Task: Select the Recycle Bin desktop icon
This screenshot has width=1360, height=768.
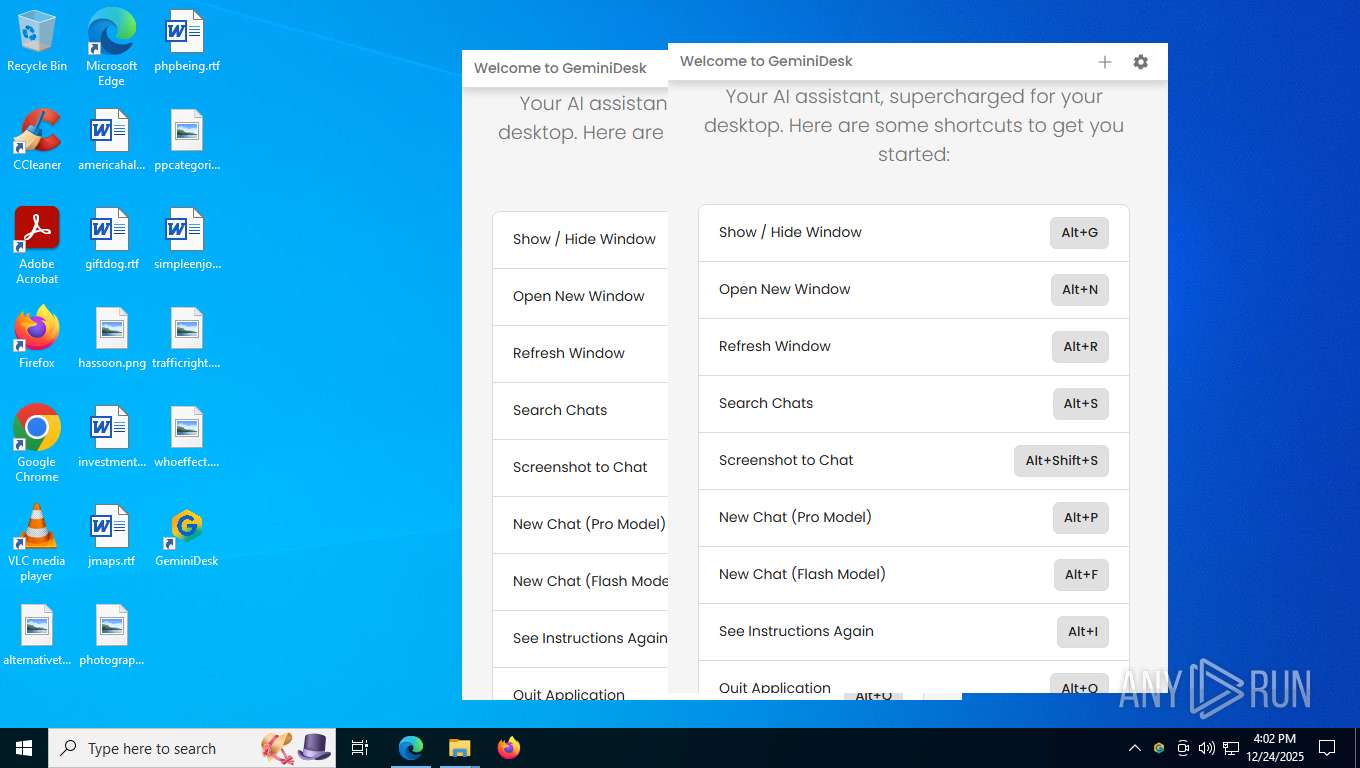Action: tap(37, 42)
